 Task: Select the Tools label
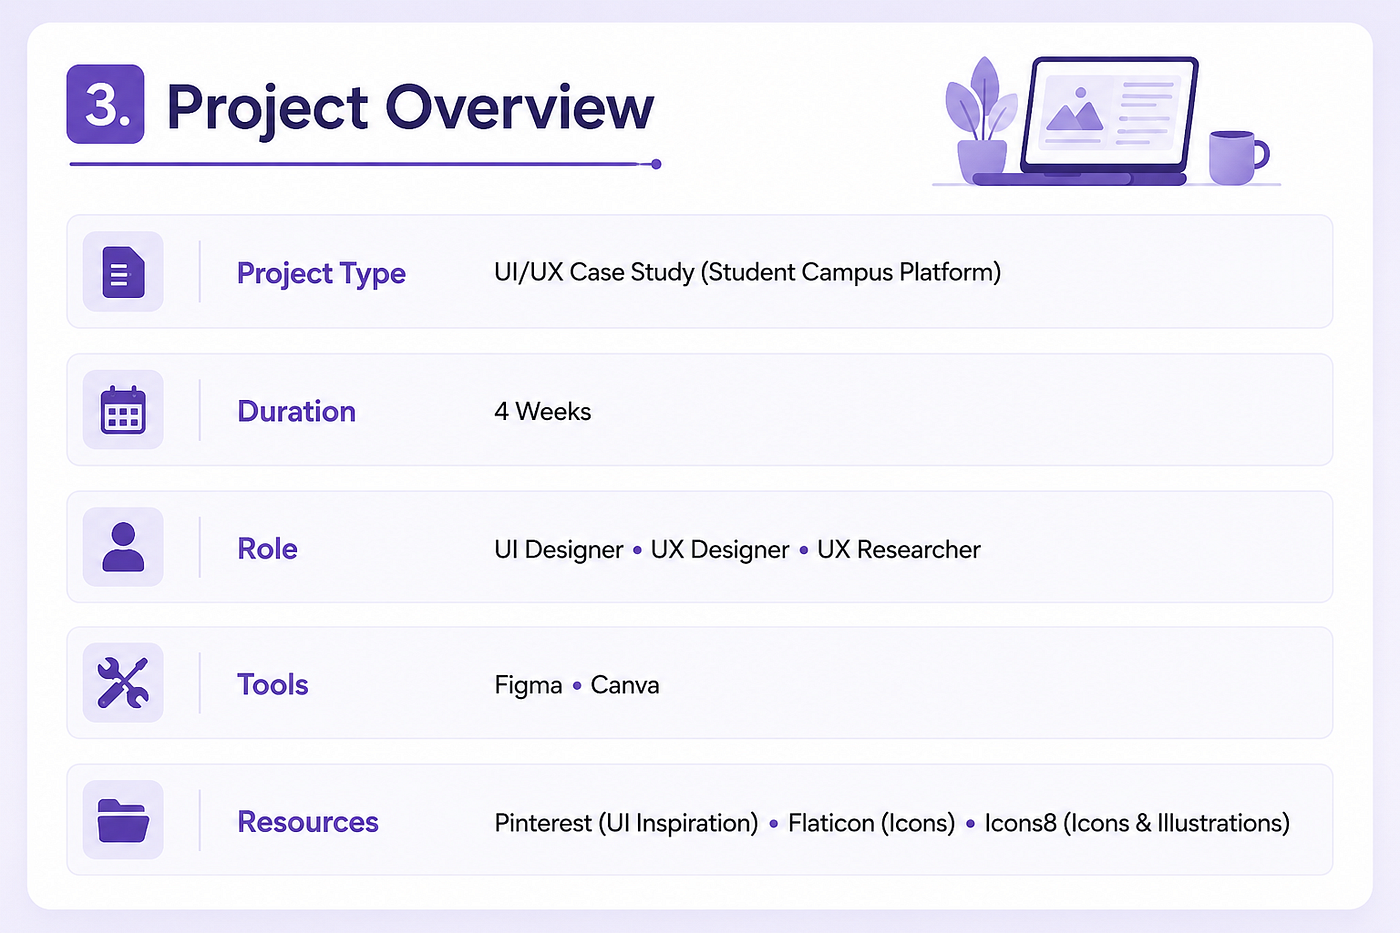(x=272, y=685)
